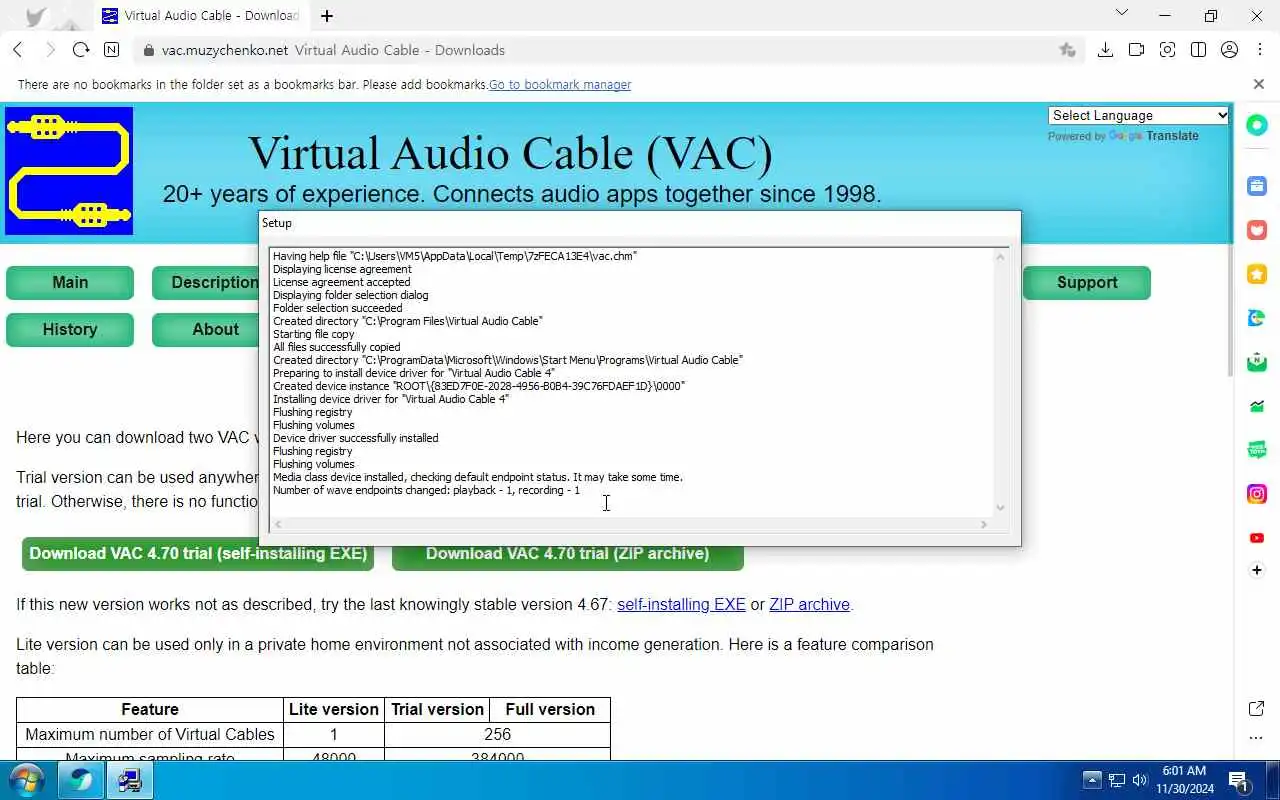This screenshot has height=800, width=1280.
Task: Open the network tray icon
Action: pos(1116,780)
